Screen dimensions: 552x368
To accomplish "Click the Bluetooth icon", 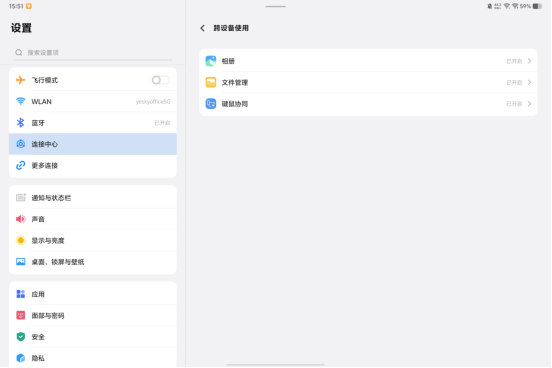I will tap(21, 123).
